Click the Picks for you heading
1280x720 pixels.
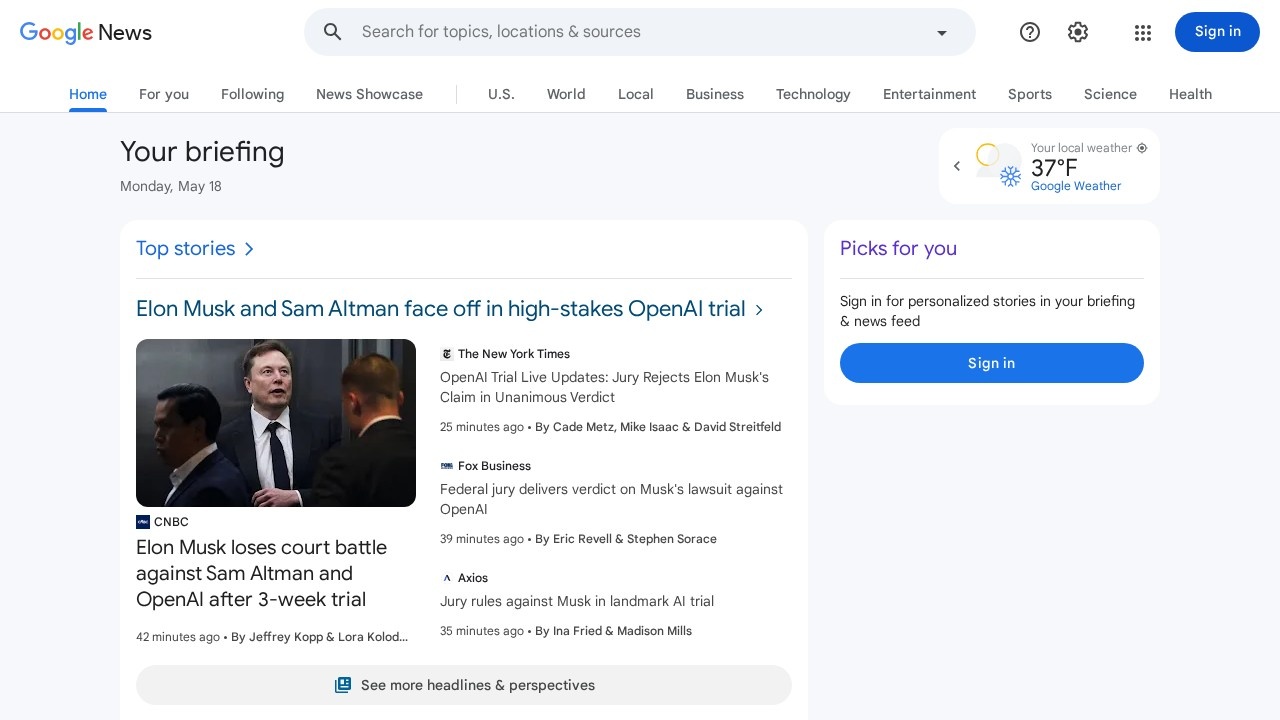coord(899,248)
